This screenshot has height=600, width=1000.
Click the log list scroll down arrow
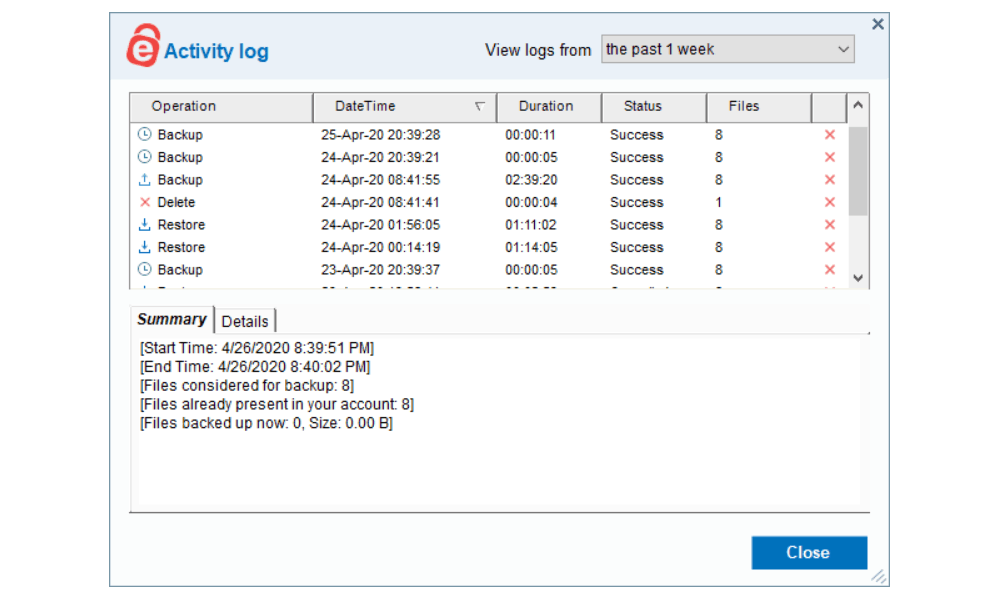coord(858,278)
